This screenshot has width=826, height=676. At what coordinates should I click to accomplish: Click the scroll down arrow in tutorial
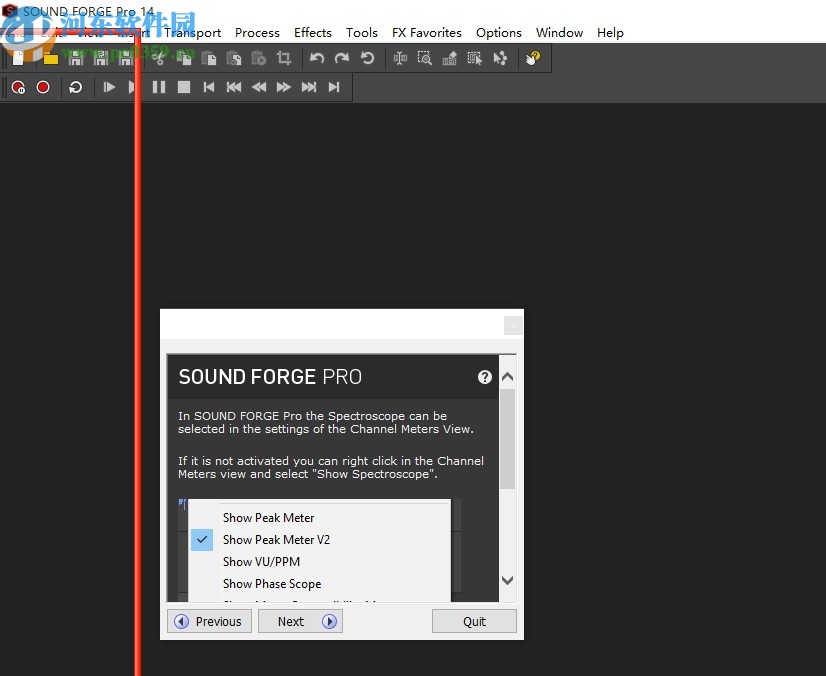(507, 580)
